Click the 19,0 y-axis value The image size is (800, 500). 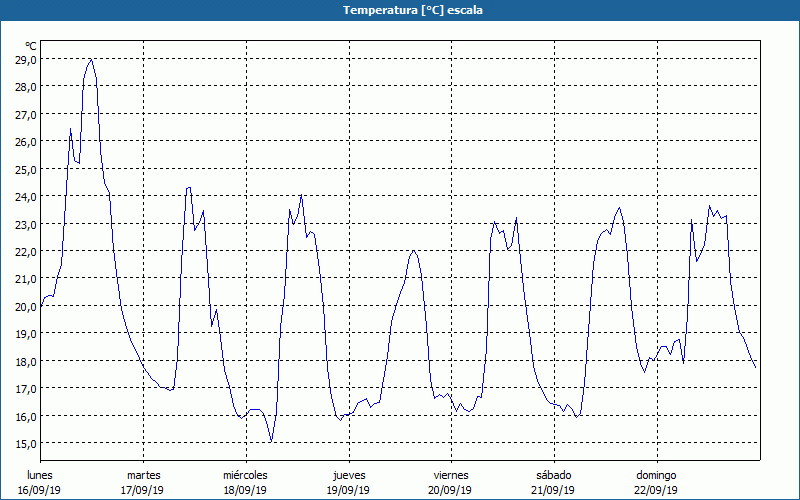tap(26, 334)
